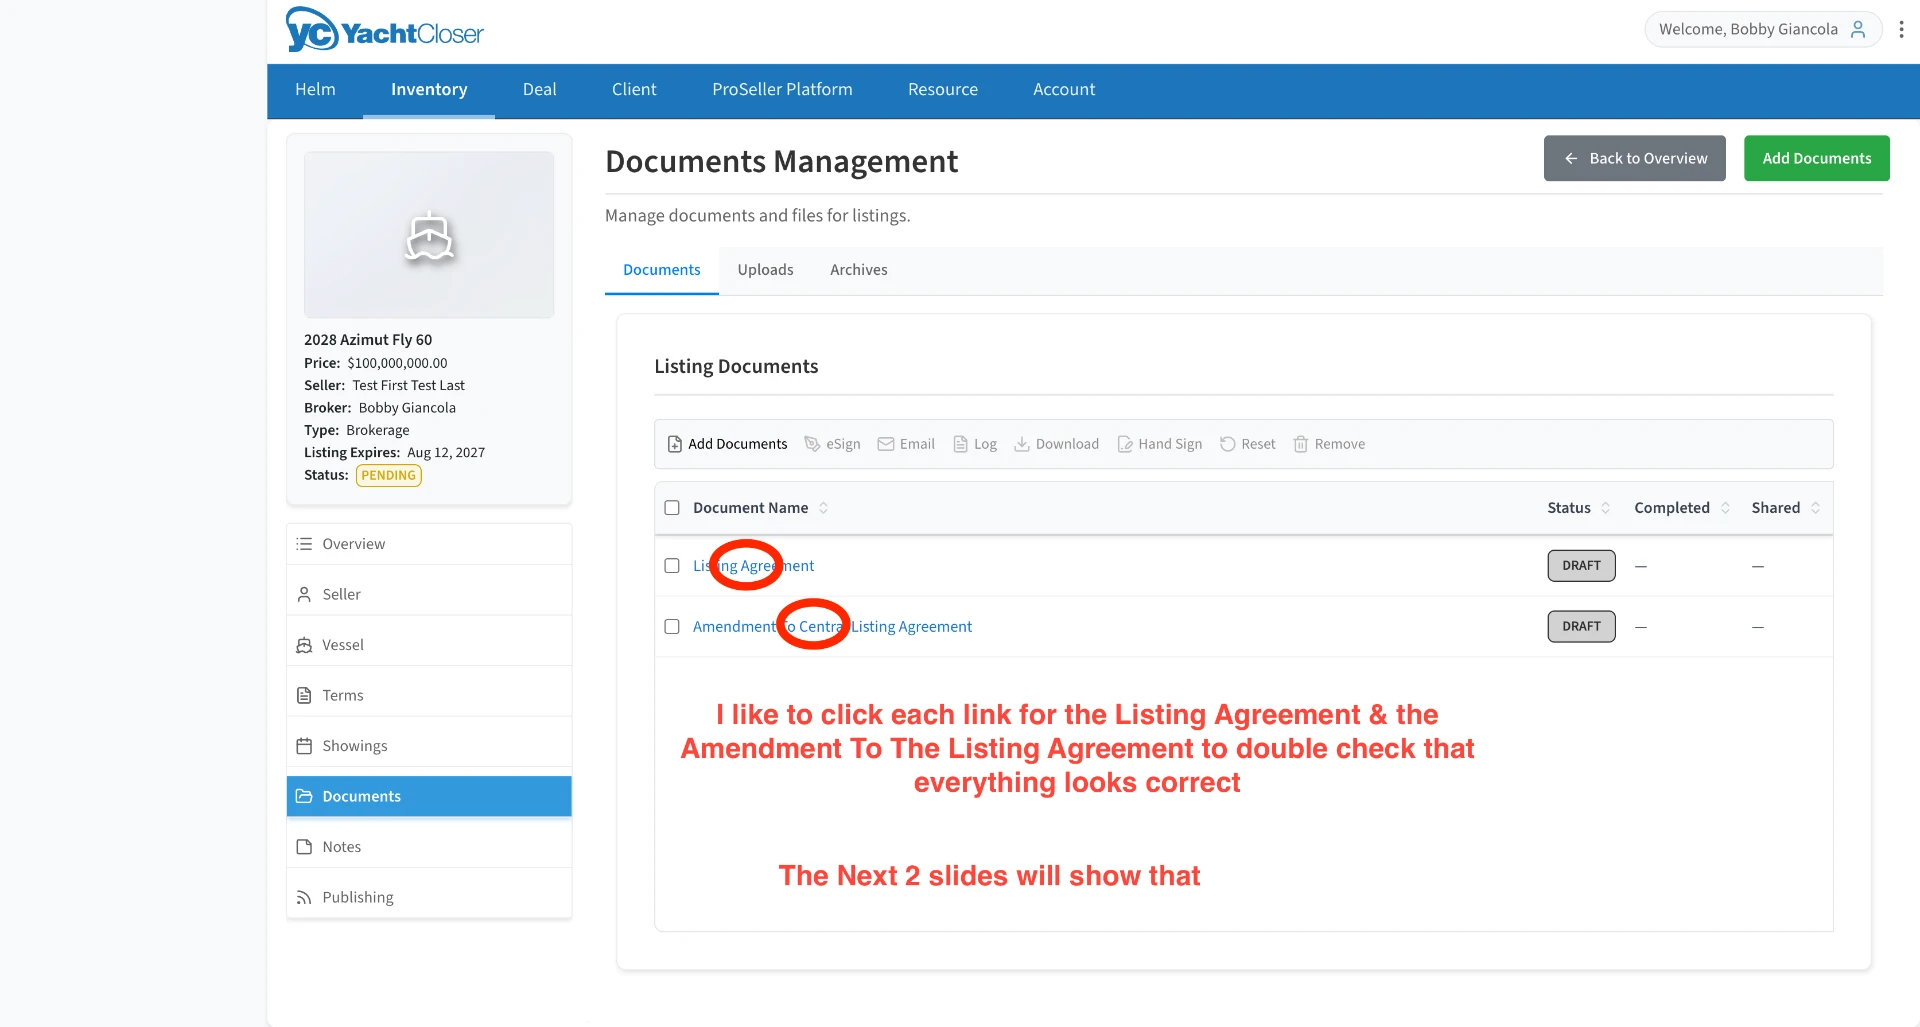Click the back arrow in Back to Overview
Image resolution: width=1920 pixels, height=1027 pixels.
coord(1571,158)
